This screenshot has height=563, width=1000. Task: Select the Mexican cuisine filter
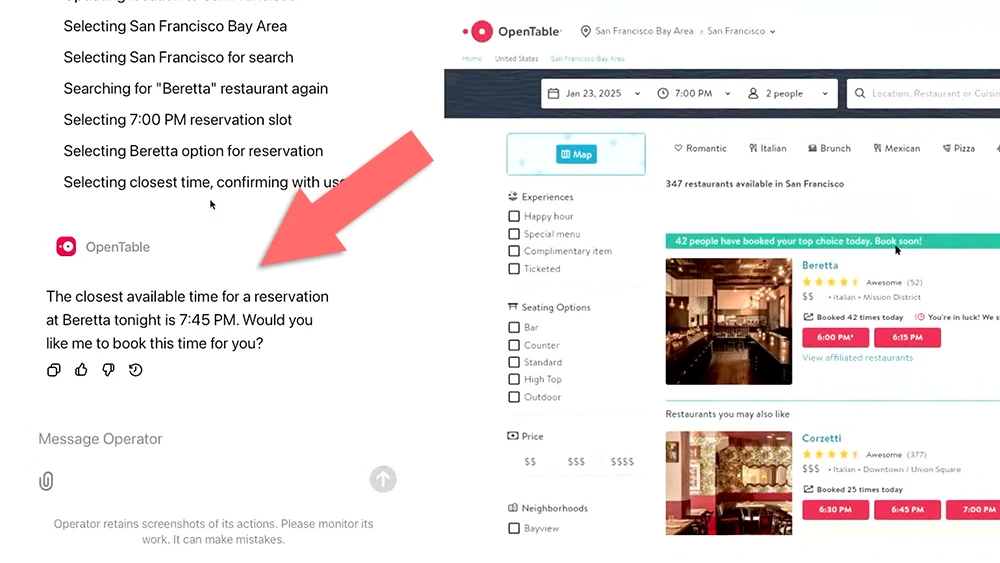tap(897, 149)
